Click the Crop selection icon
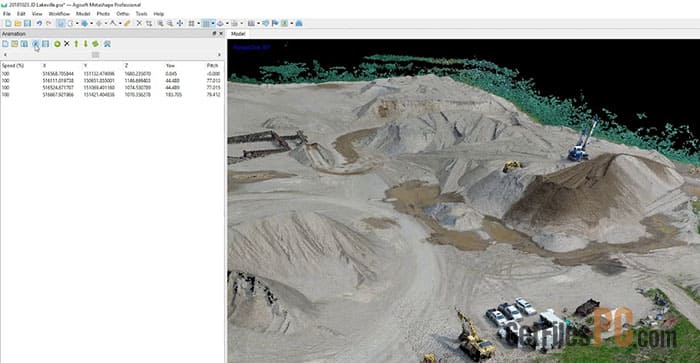 (x=149, y=23)
